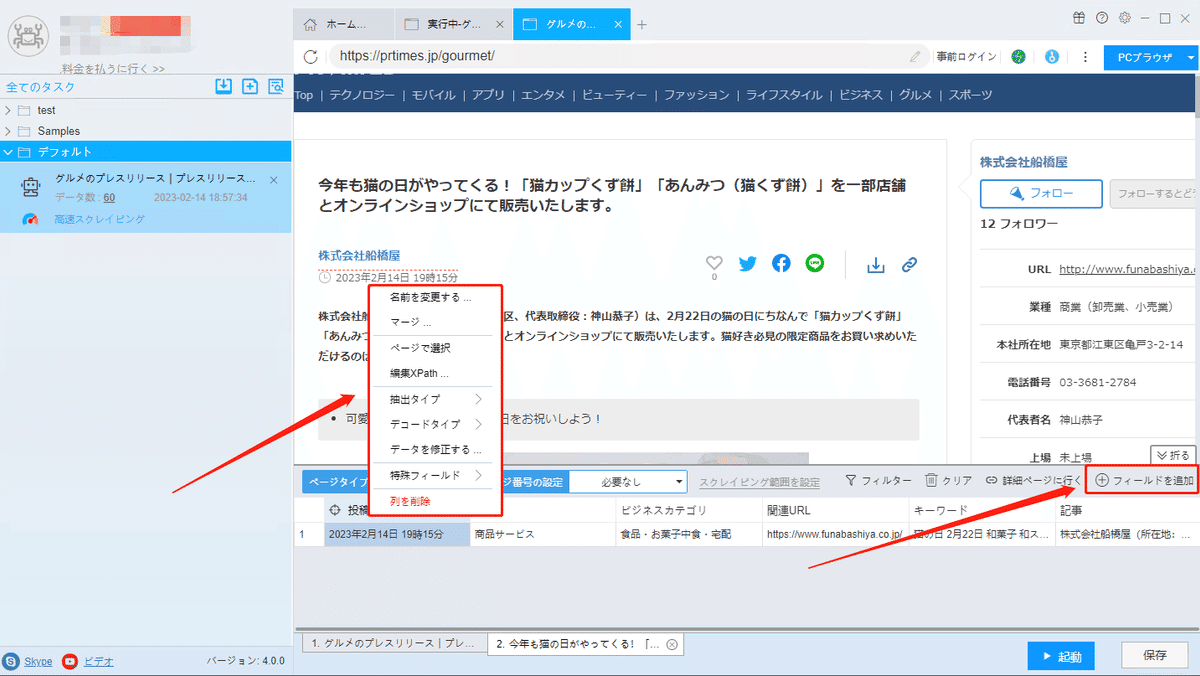Click the crab avatar profile icon

pos(28,37)
